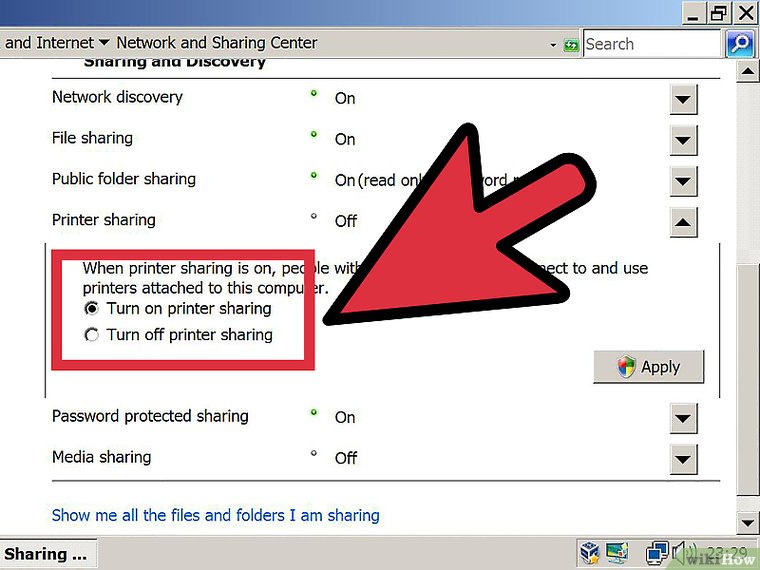Click VirtualBox cube tray icon

point(590,553)
